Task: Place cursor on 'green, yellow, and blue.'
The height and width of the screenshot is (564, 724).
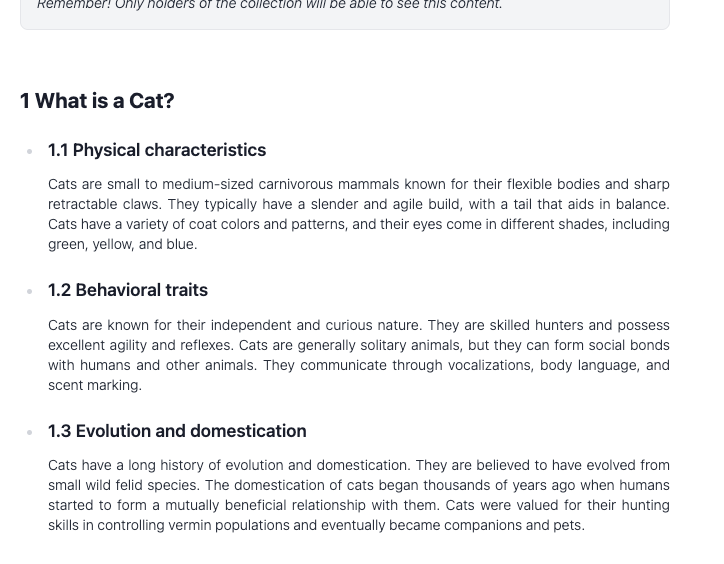Action: [x=122, y=244]
